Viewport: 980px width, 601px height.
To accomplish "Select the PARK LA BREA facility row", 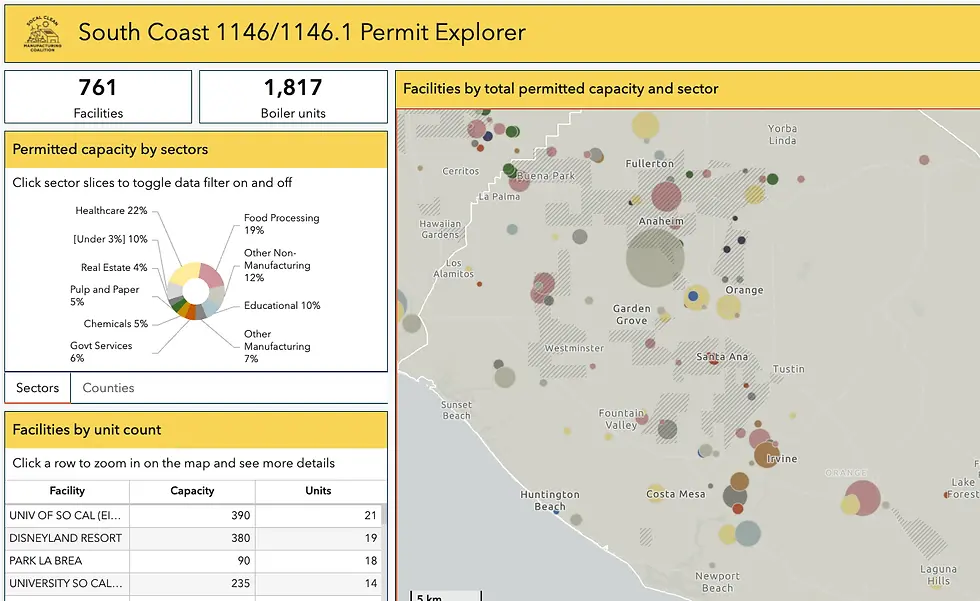I will (x=193, y=560).
